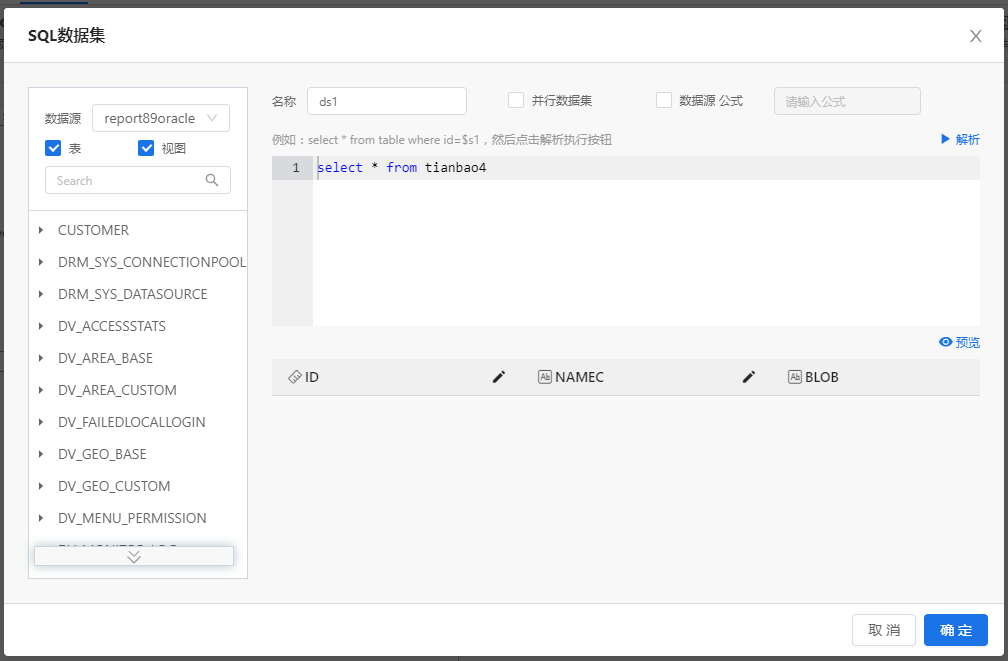Viewport: 1008px width, 661px height.
Task: Select the DV_AREA_BASE table name
Action: [105, 358]
